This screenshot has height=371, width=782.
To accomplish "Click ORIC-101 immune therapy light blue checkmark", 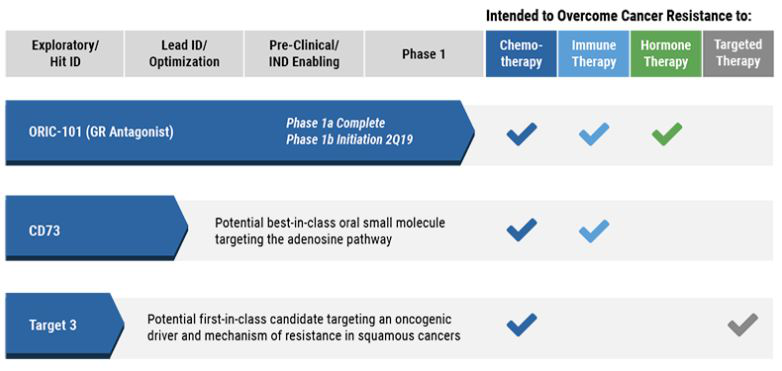I will (594, 134).
